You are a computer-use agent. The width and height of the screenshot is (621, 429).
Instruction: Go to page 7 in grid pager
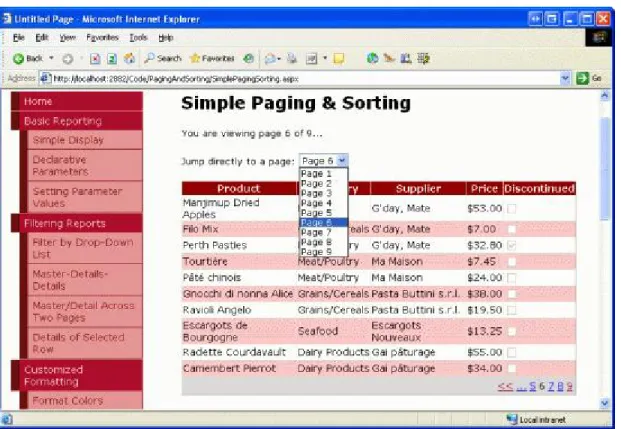click(551, 386)
